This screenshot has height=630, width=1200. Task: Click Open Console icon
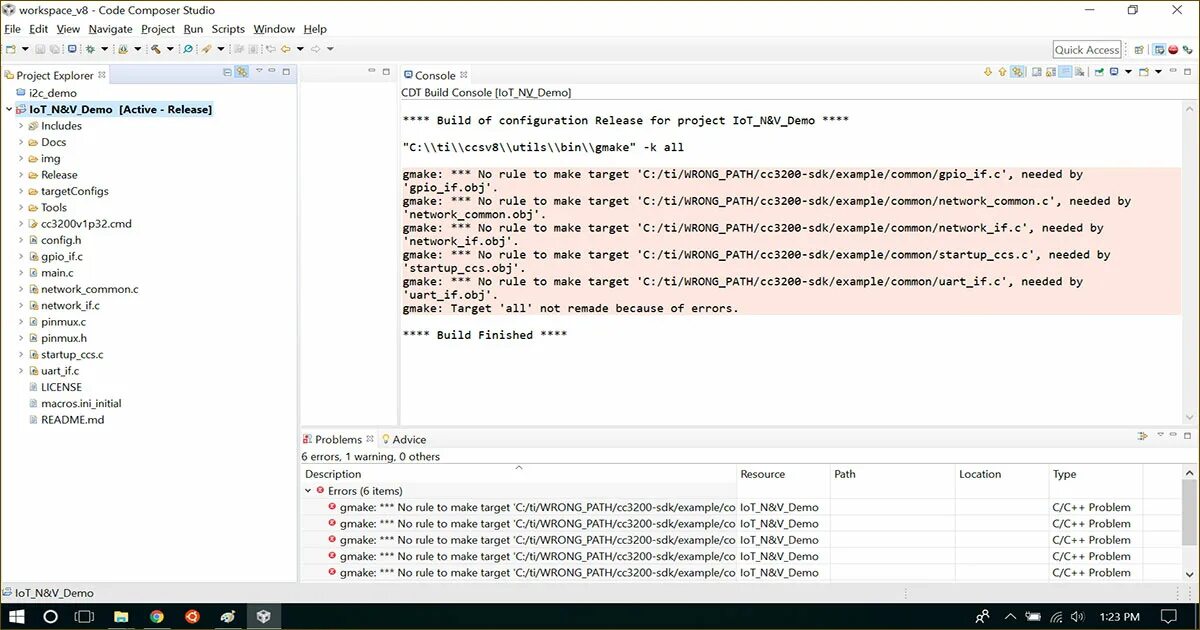[1144, 72]
